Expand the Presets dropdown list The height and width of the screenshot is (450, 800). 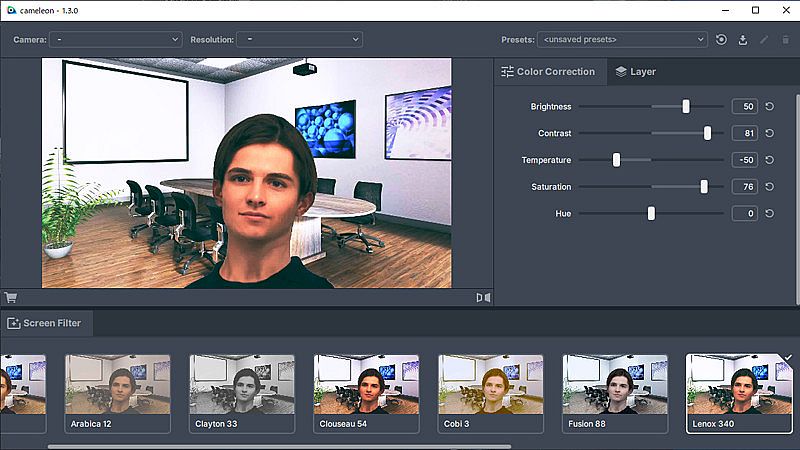point(622,40)
